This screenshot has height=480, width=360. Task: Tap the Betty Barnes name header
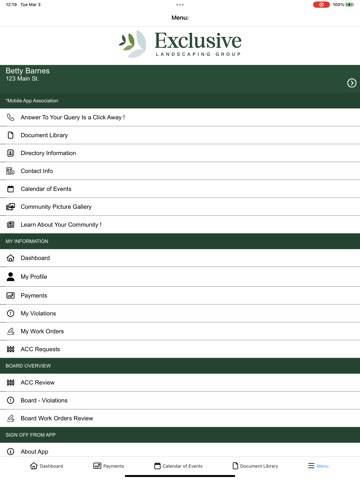27,71
